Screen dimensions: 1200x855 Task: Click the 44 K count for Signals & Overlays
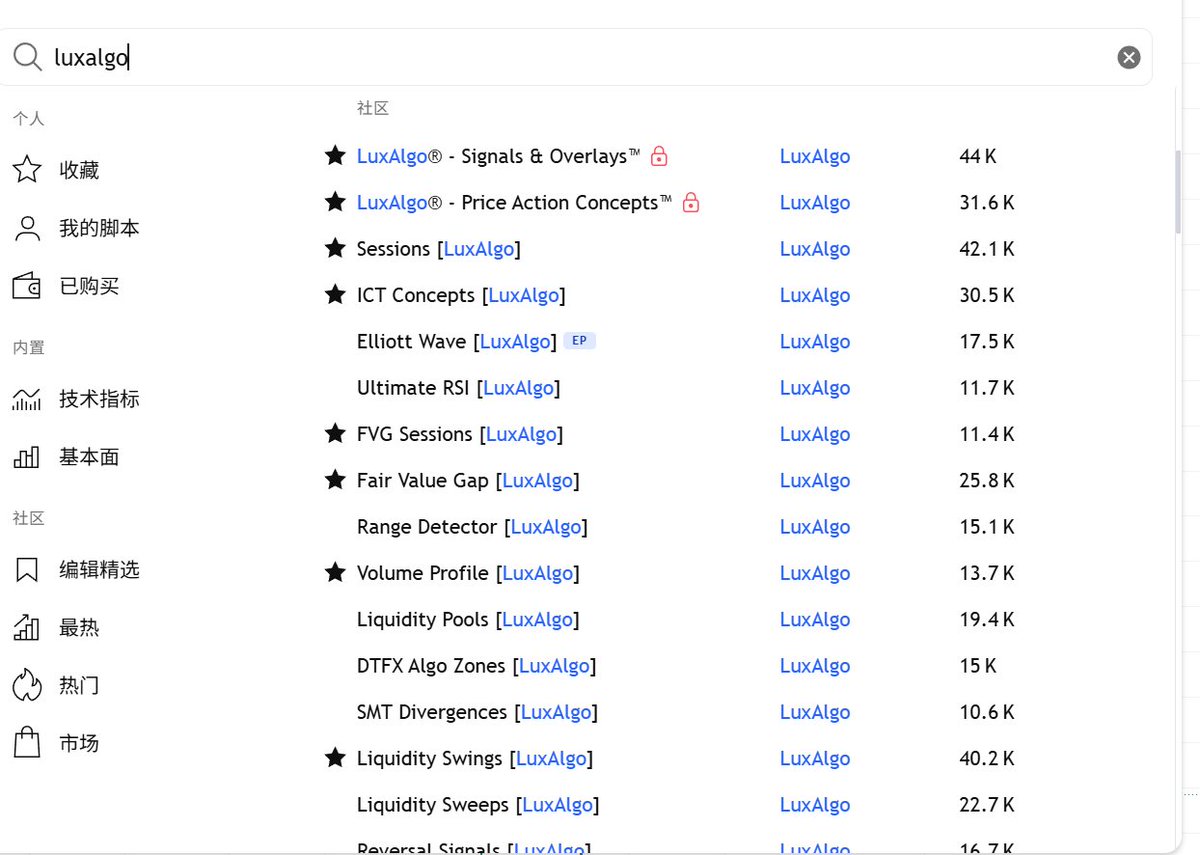point(978,156)
